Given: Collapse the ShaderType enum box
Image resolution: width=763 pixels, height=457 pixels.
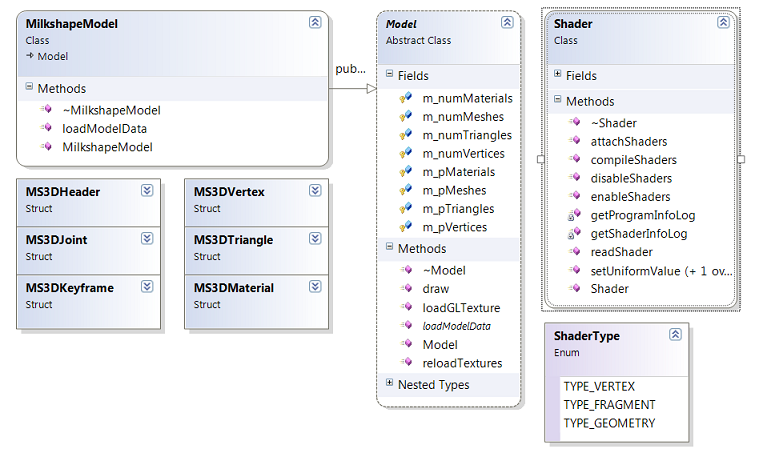Looking at the screenshot, I should (675, 334).
